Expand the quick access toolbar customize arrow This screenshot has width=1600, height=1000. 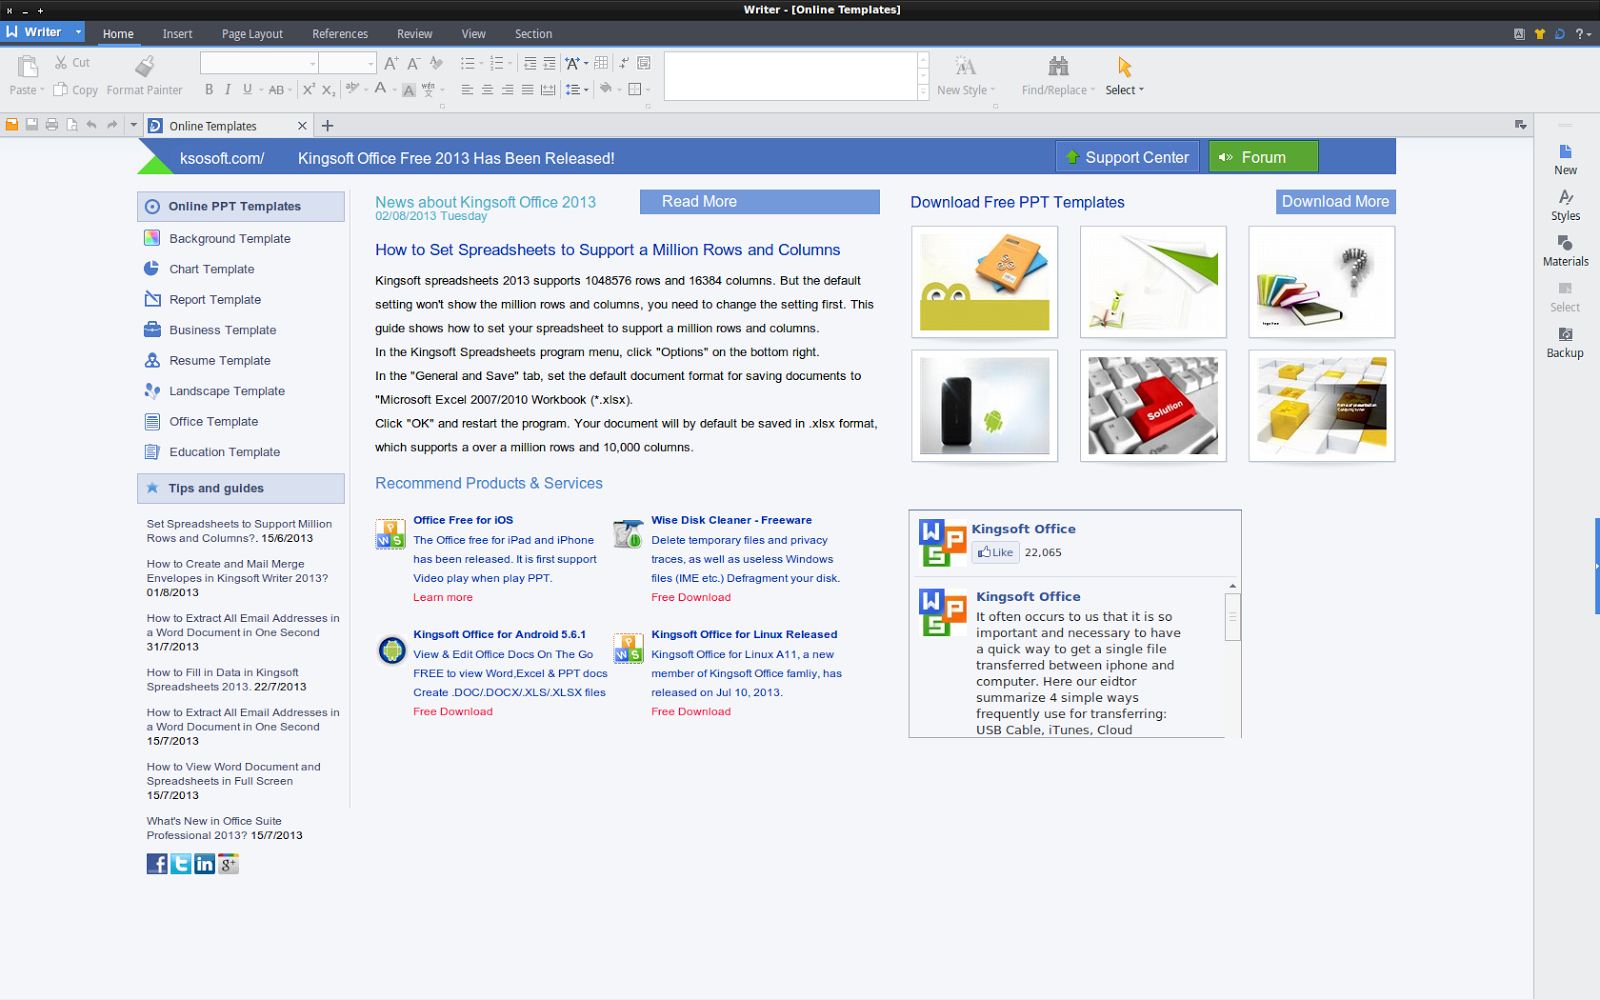[133, 125]
